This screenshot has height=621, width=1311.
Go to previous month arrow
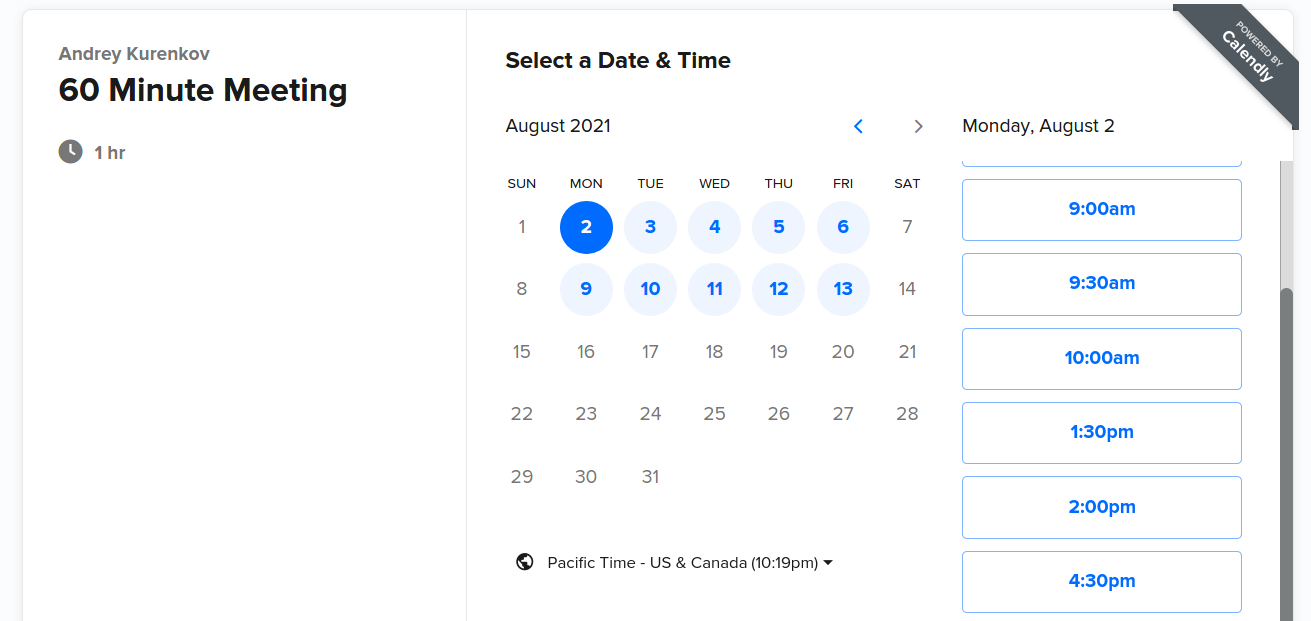tap(858, 126)
